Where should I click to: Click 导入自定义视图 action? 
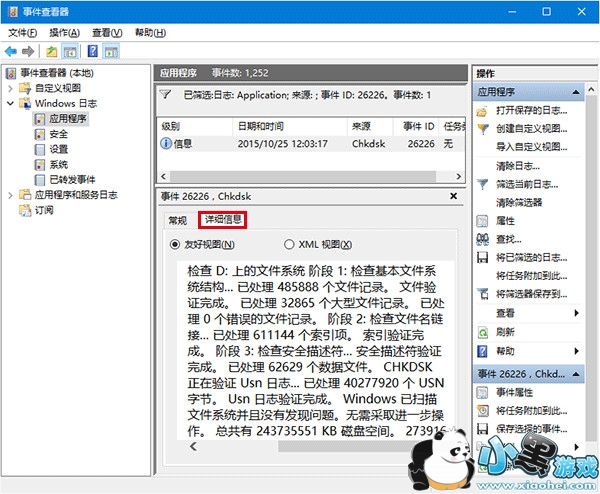click(531, 147)
